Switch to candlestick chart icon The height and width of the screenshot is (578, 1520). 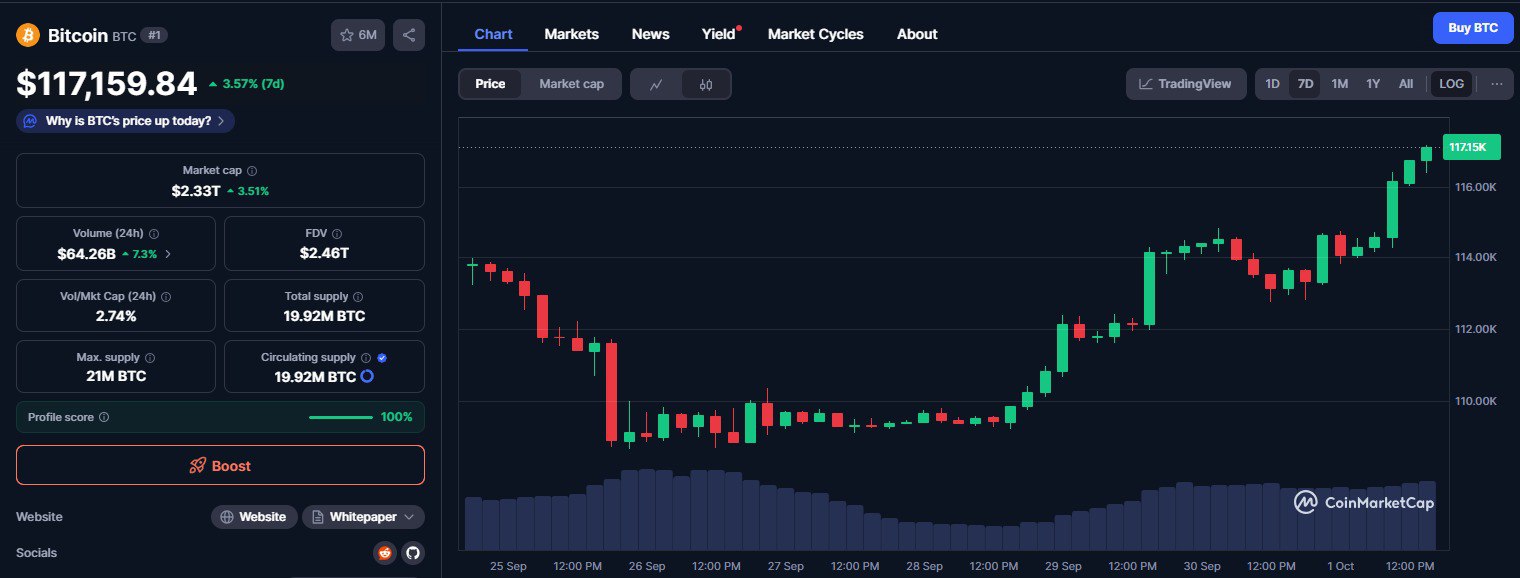706,84
